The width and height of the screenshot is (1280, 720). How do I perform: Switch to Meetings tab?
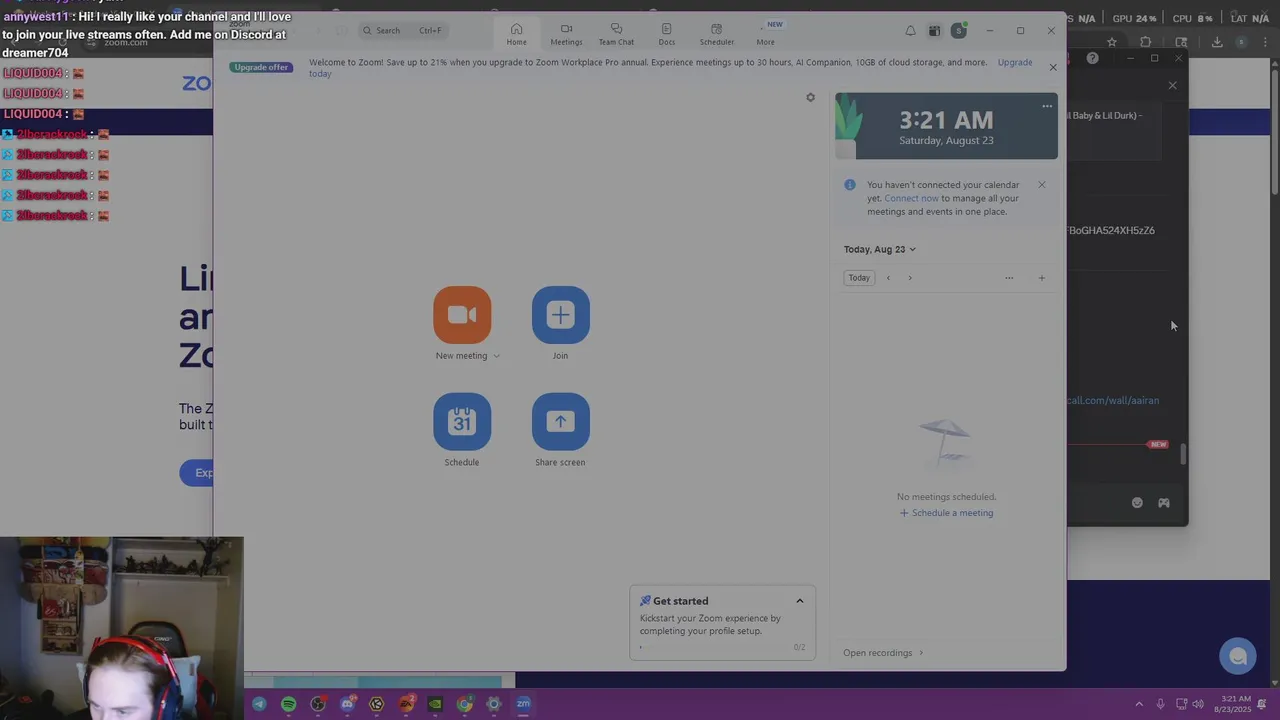[x=566, y=34]
